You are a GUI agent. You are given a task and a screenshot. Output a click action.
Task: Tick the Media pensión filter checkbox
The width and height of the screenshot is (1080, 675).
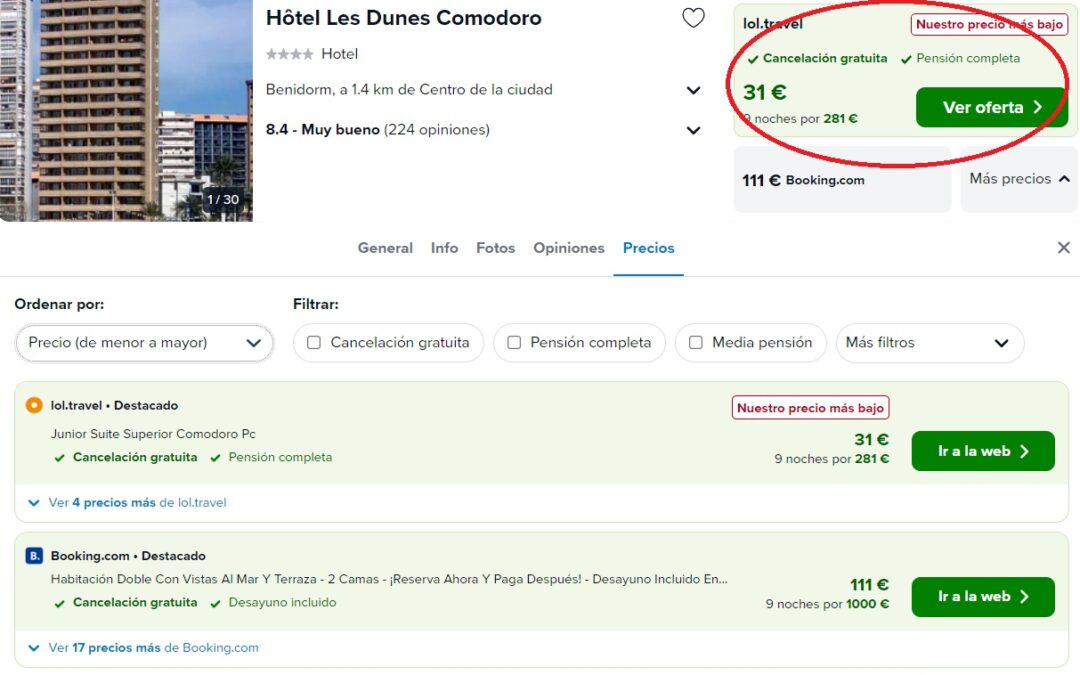696,342
